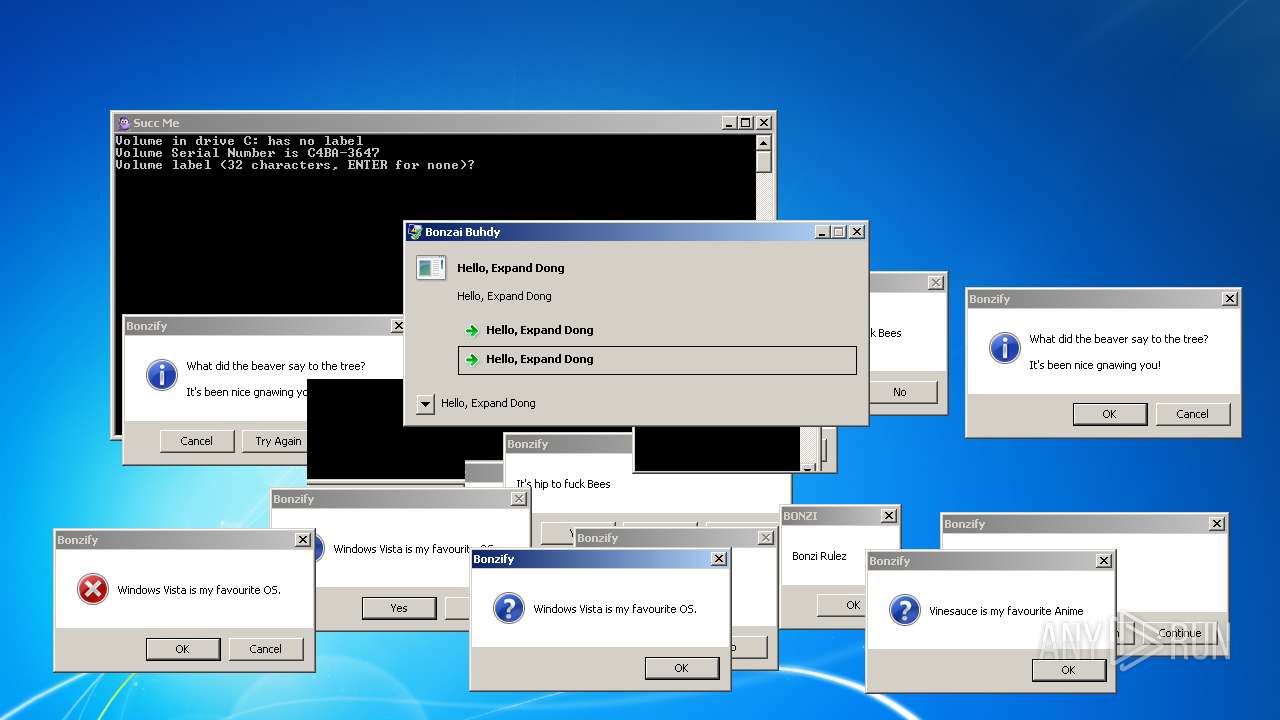The image size is (1280, 720).
Task: Click the question mark icon beside Windows Vista message
Action: pyautogui.click(x=508, y=608)
